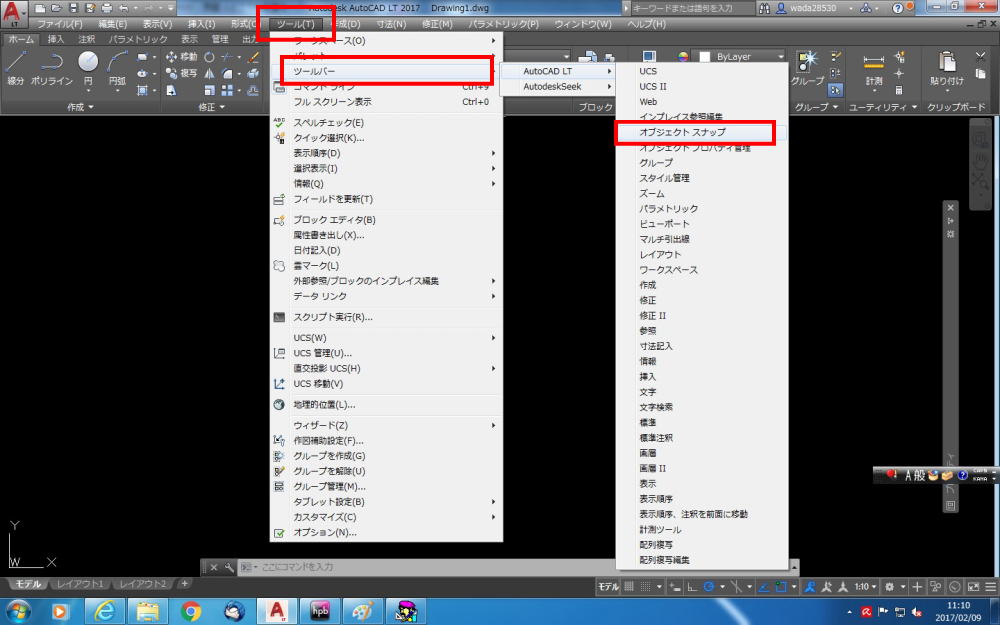Click the Open file icon in quick access
This screenshot has width=1000, height=625.
tap(57, 8)
